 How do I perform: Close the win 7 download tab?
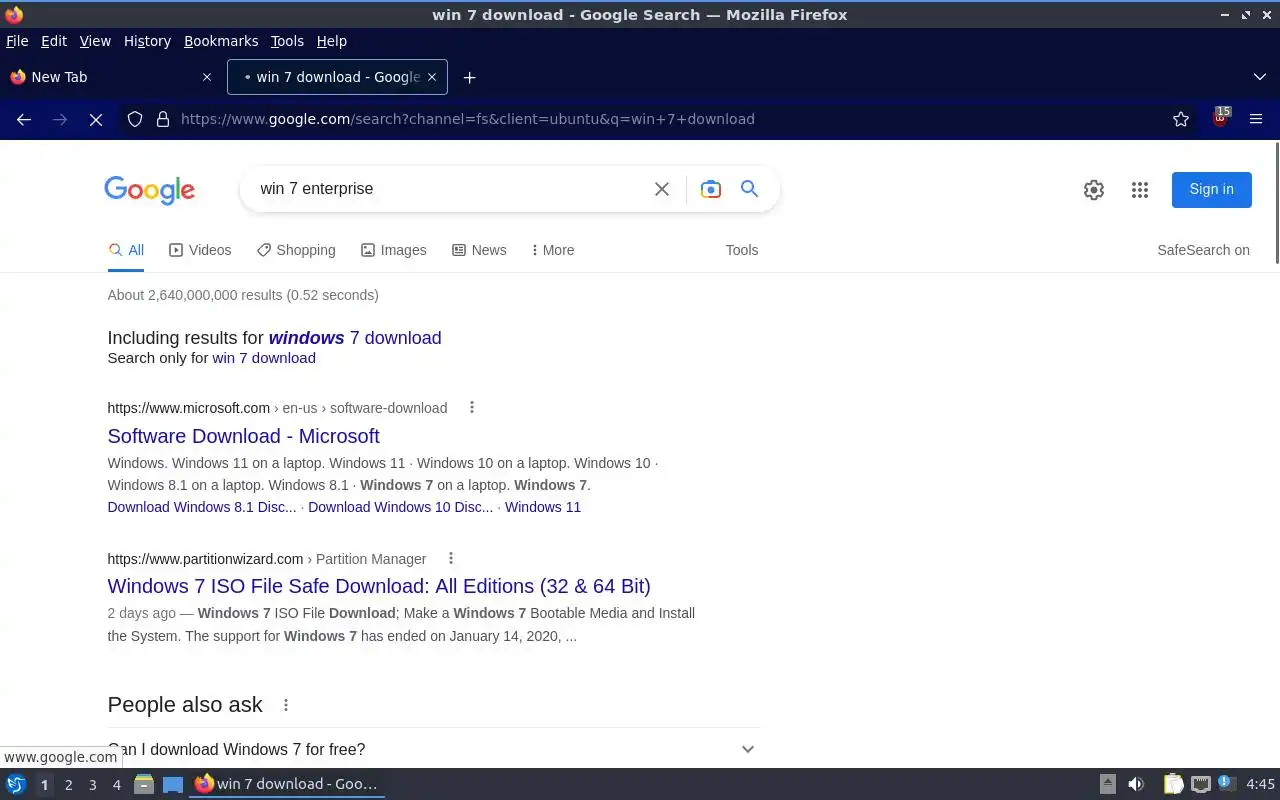tap(432, 77)
